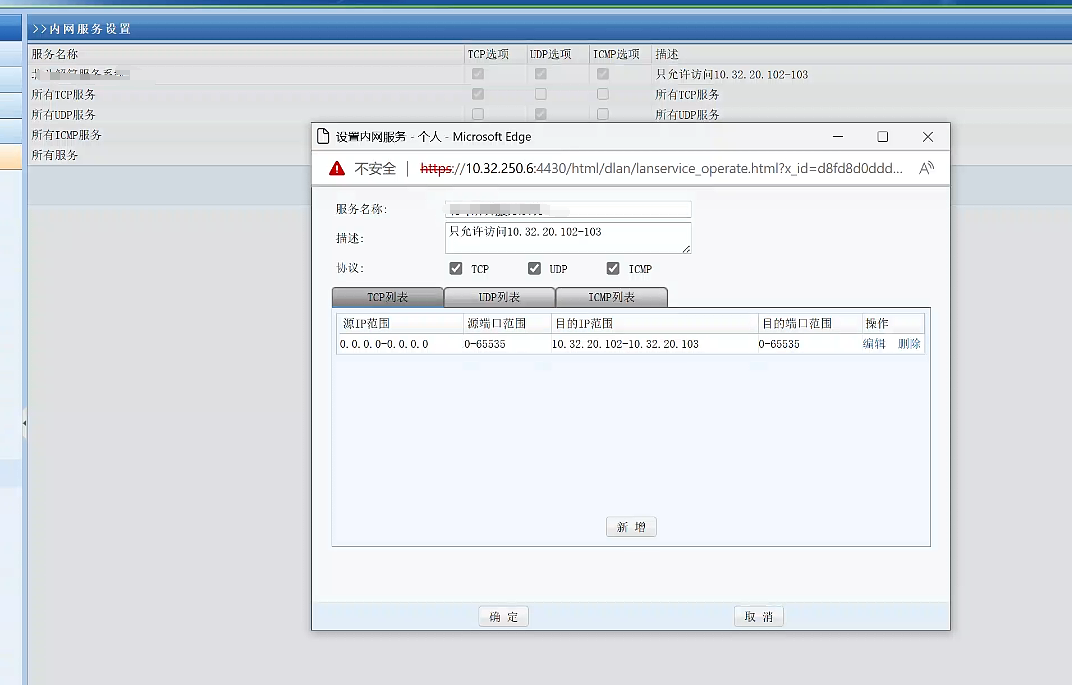
Task: Uncheck the TCP protocol checkbox
Action: coord(456,269)
